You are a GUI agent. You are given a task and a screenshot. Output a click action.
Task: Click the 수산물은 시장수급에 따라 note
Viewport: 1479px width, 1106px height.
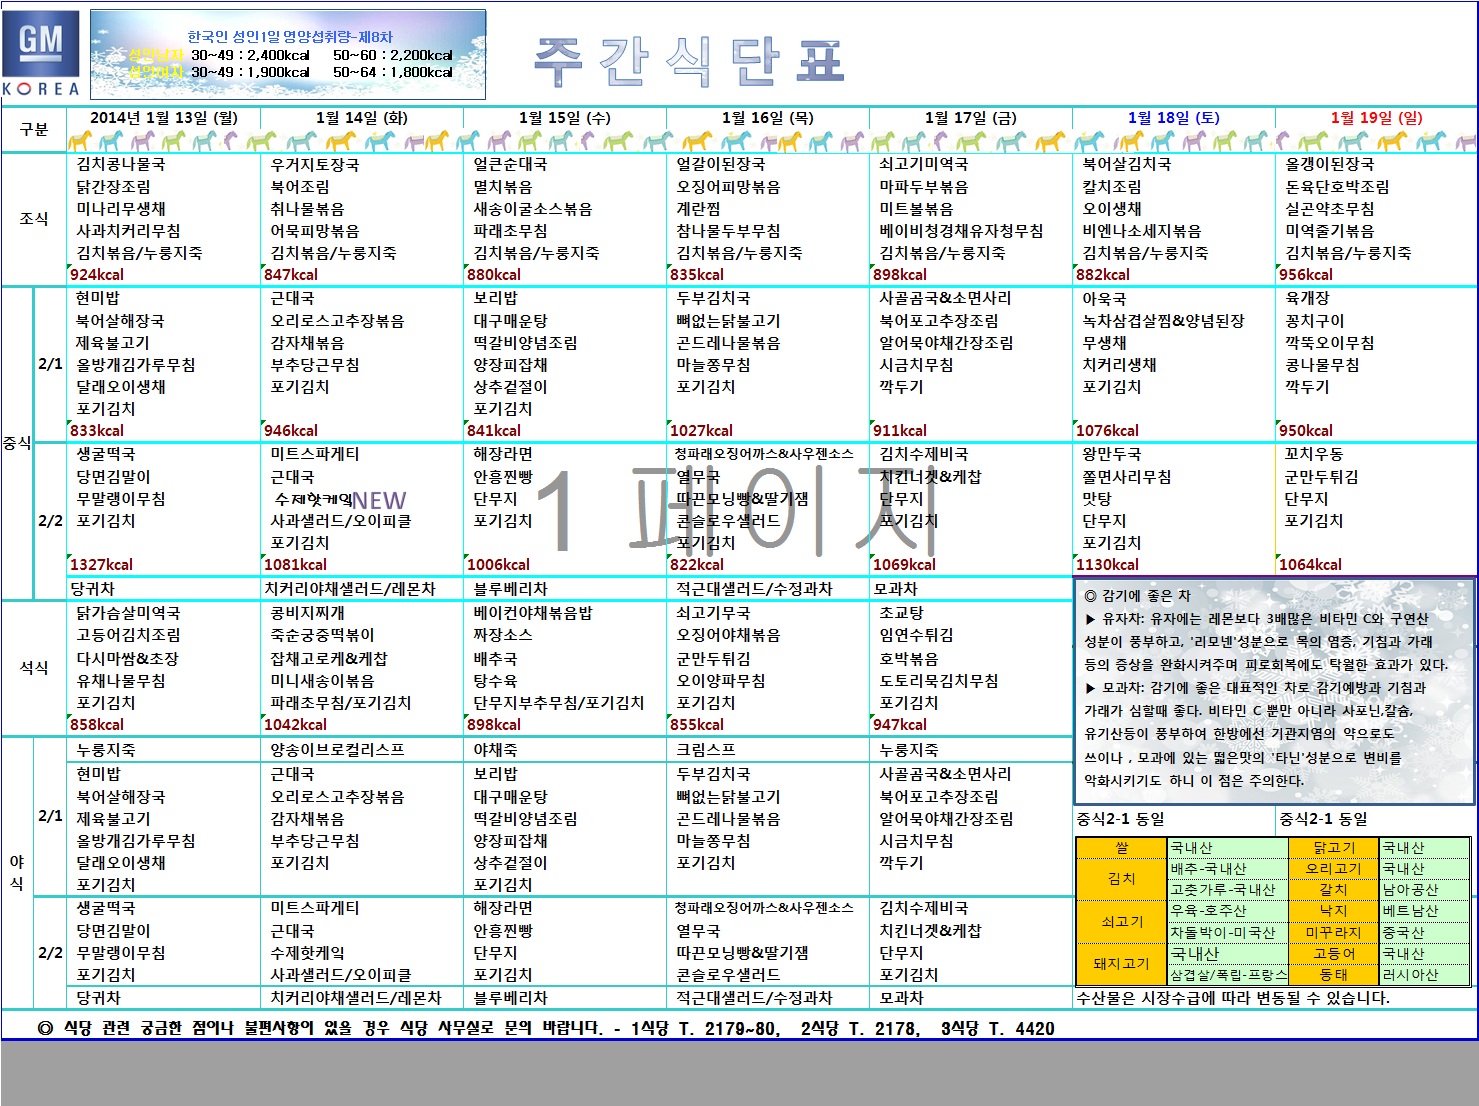click(x=1232, y=997)
